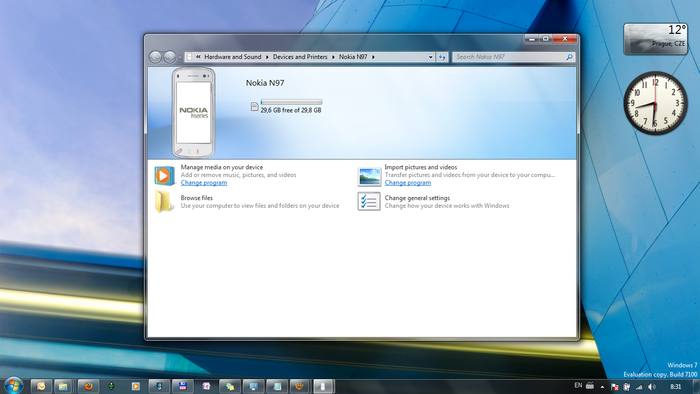The height and width of the screenshot is (394, 700).
Task: Open the Windows Start orb
Action: pyautogui.click(x=13, y=386)
